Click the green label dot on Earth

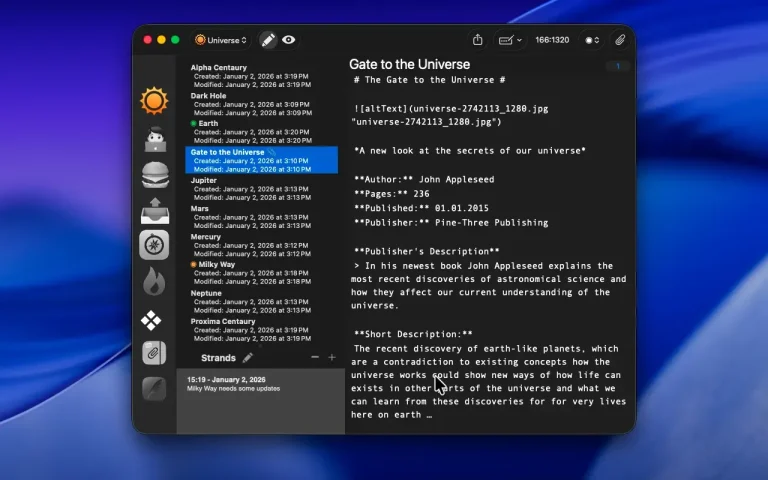[193, 123]
